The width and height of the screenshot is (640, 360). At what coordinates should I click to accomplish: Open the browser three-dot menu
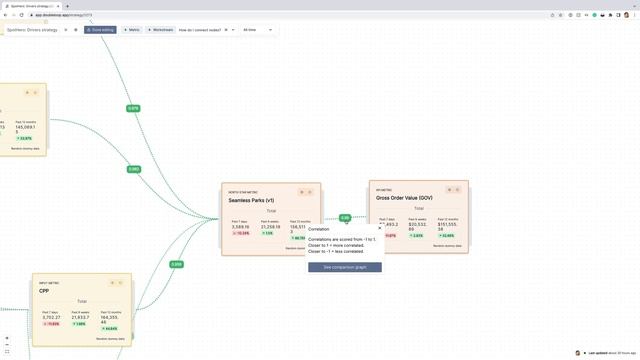pos(635,15)
